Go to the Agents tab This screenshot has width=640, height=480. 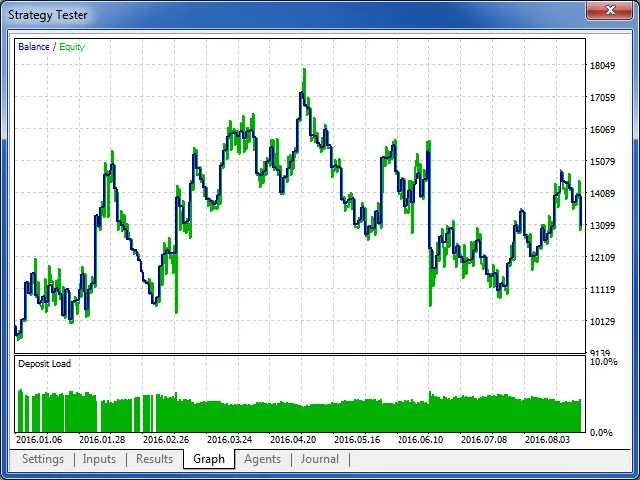[262, 459]
